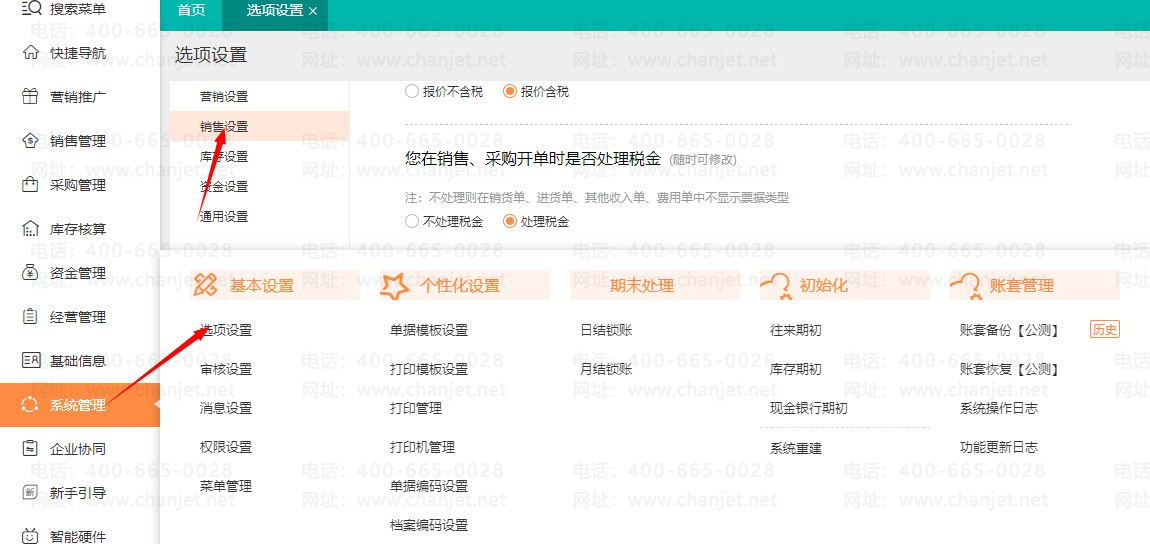Screen dimensions: 1150x544
Task: Open the 打印管理 link
Action: click(x=415, y=408)
